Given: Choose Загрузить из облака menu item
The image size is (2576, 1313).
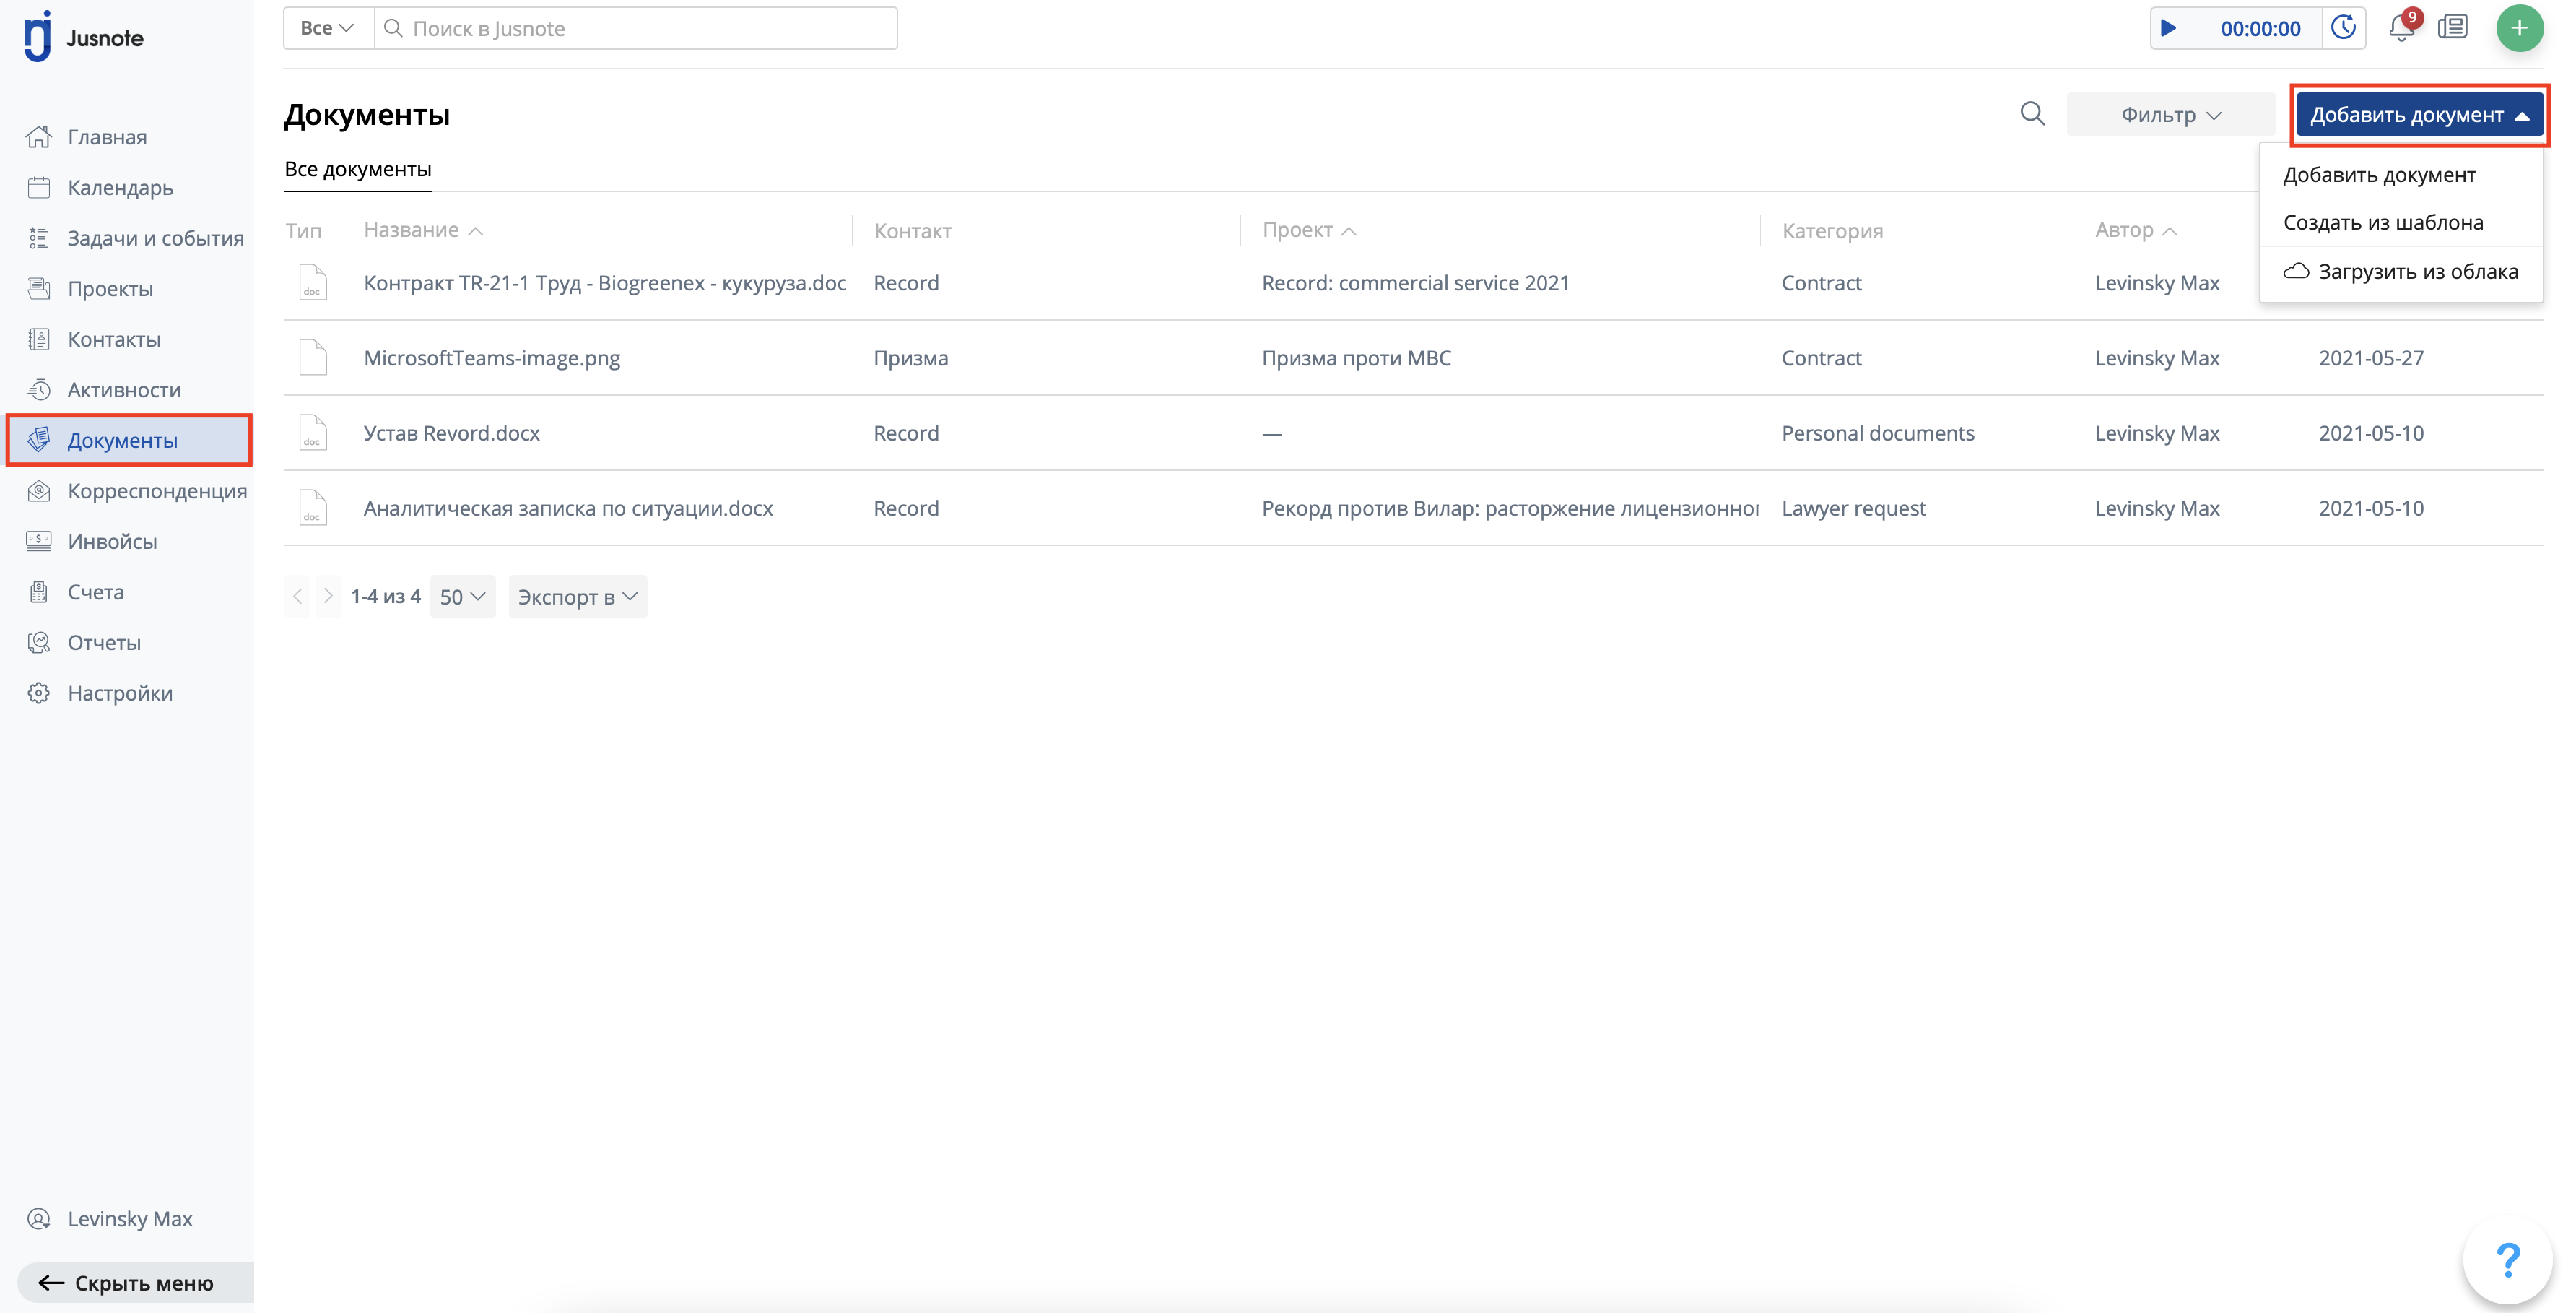Looking at the screenshot, I should point(2400,271).
